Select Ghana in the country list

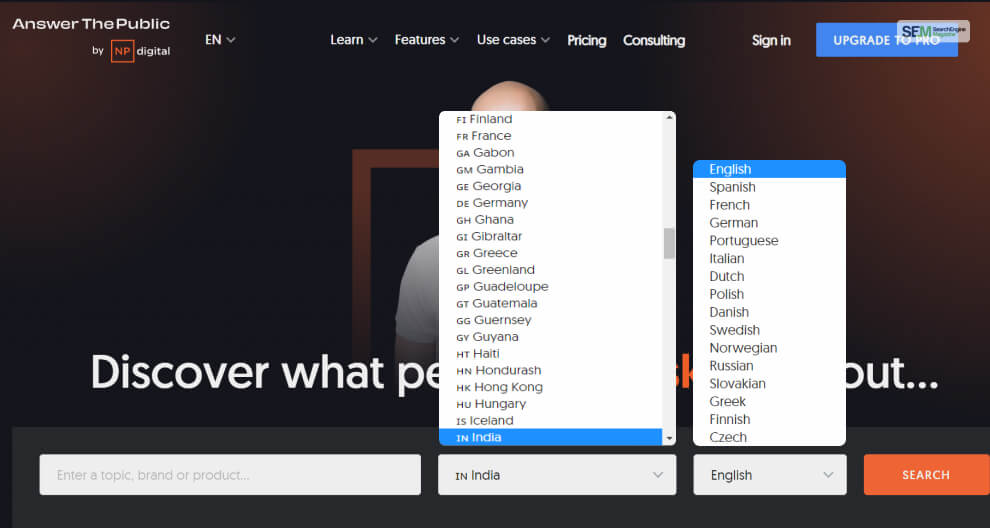pos(551,219)
